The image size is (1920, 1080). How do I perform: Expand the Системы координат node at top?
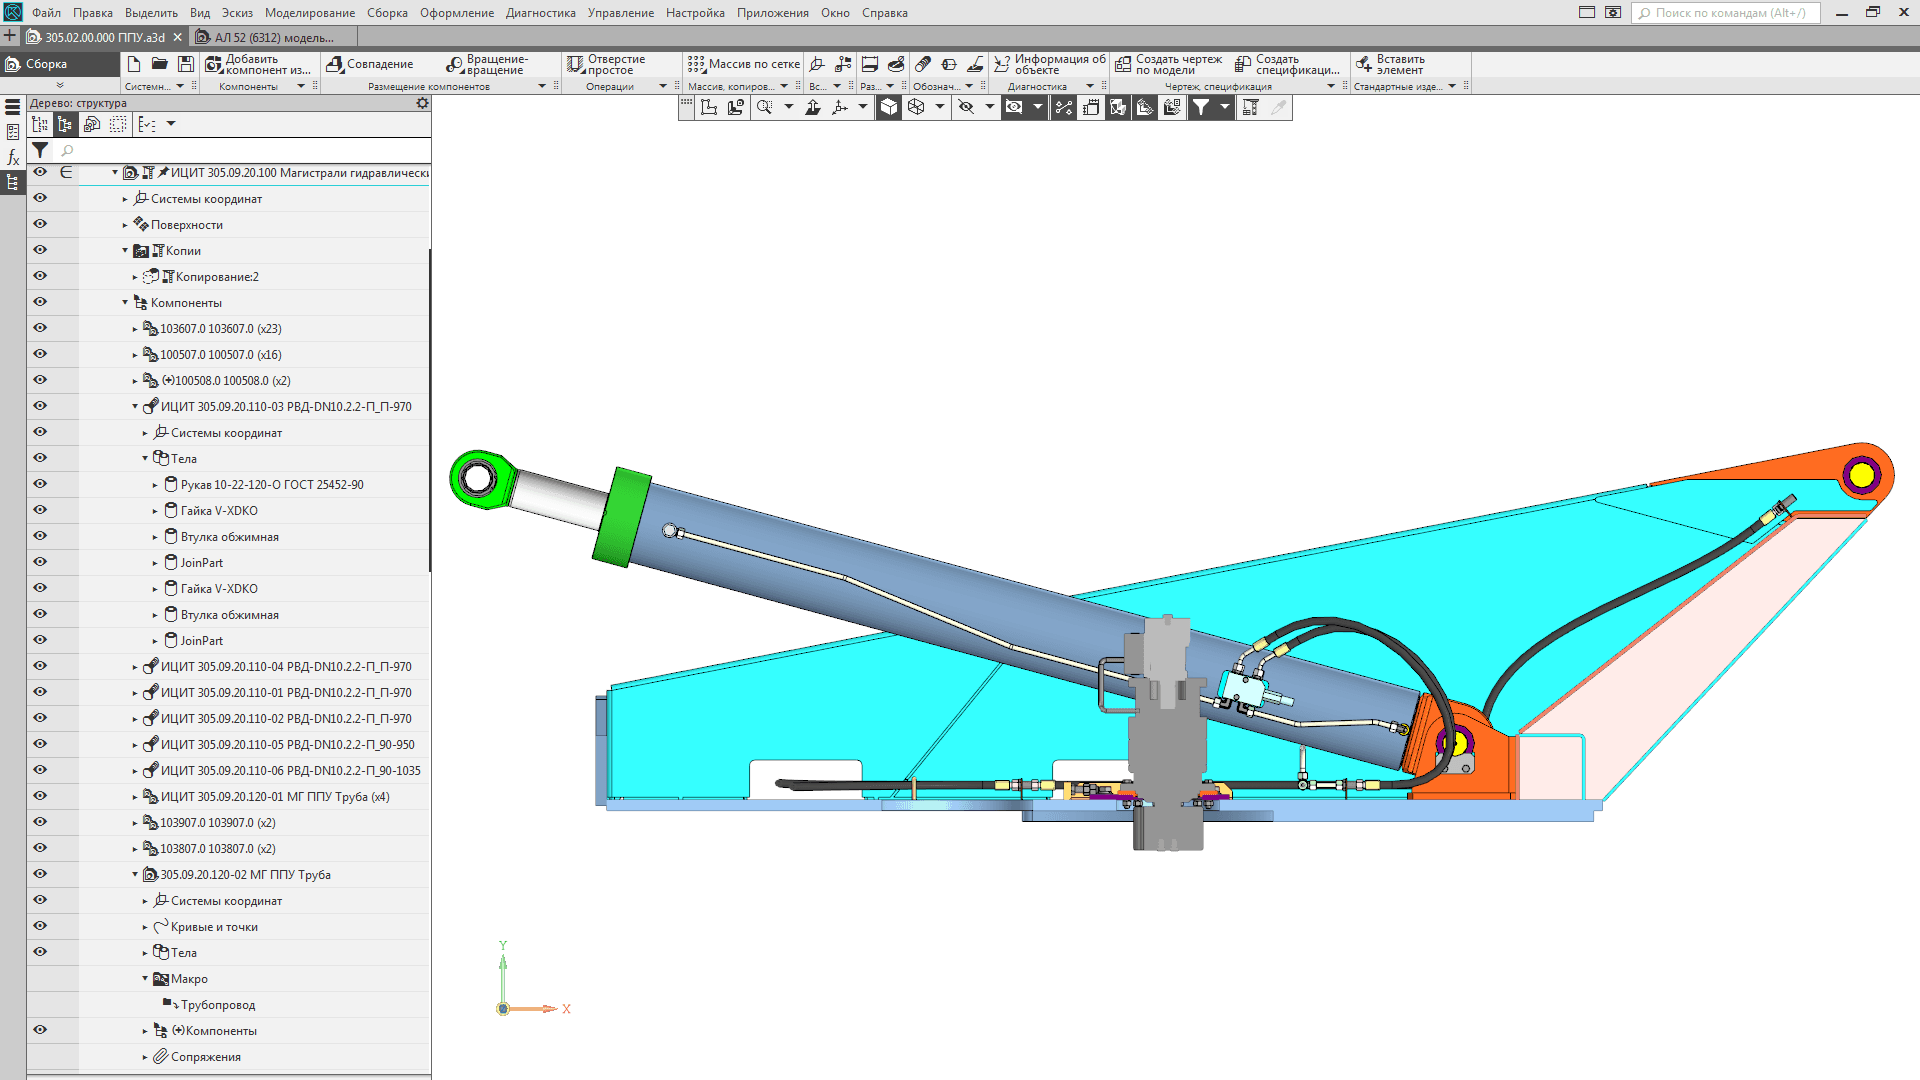click(125, 199)
